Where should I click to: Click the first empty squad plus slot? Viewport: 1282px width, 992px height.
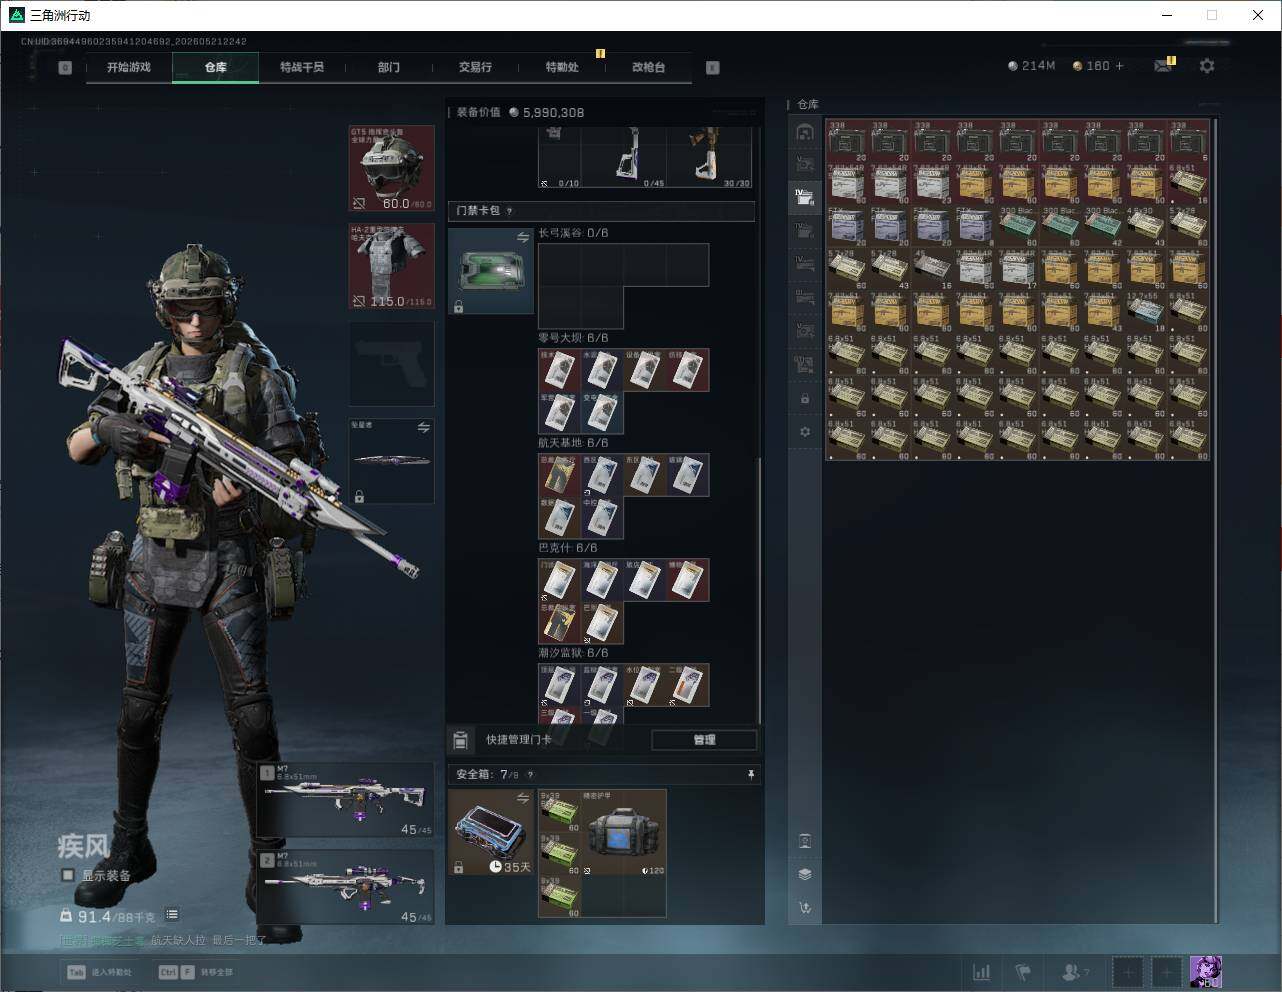(x=1127, y=972)
